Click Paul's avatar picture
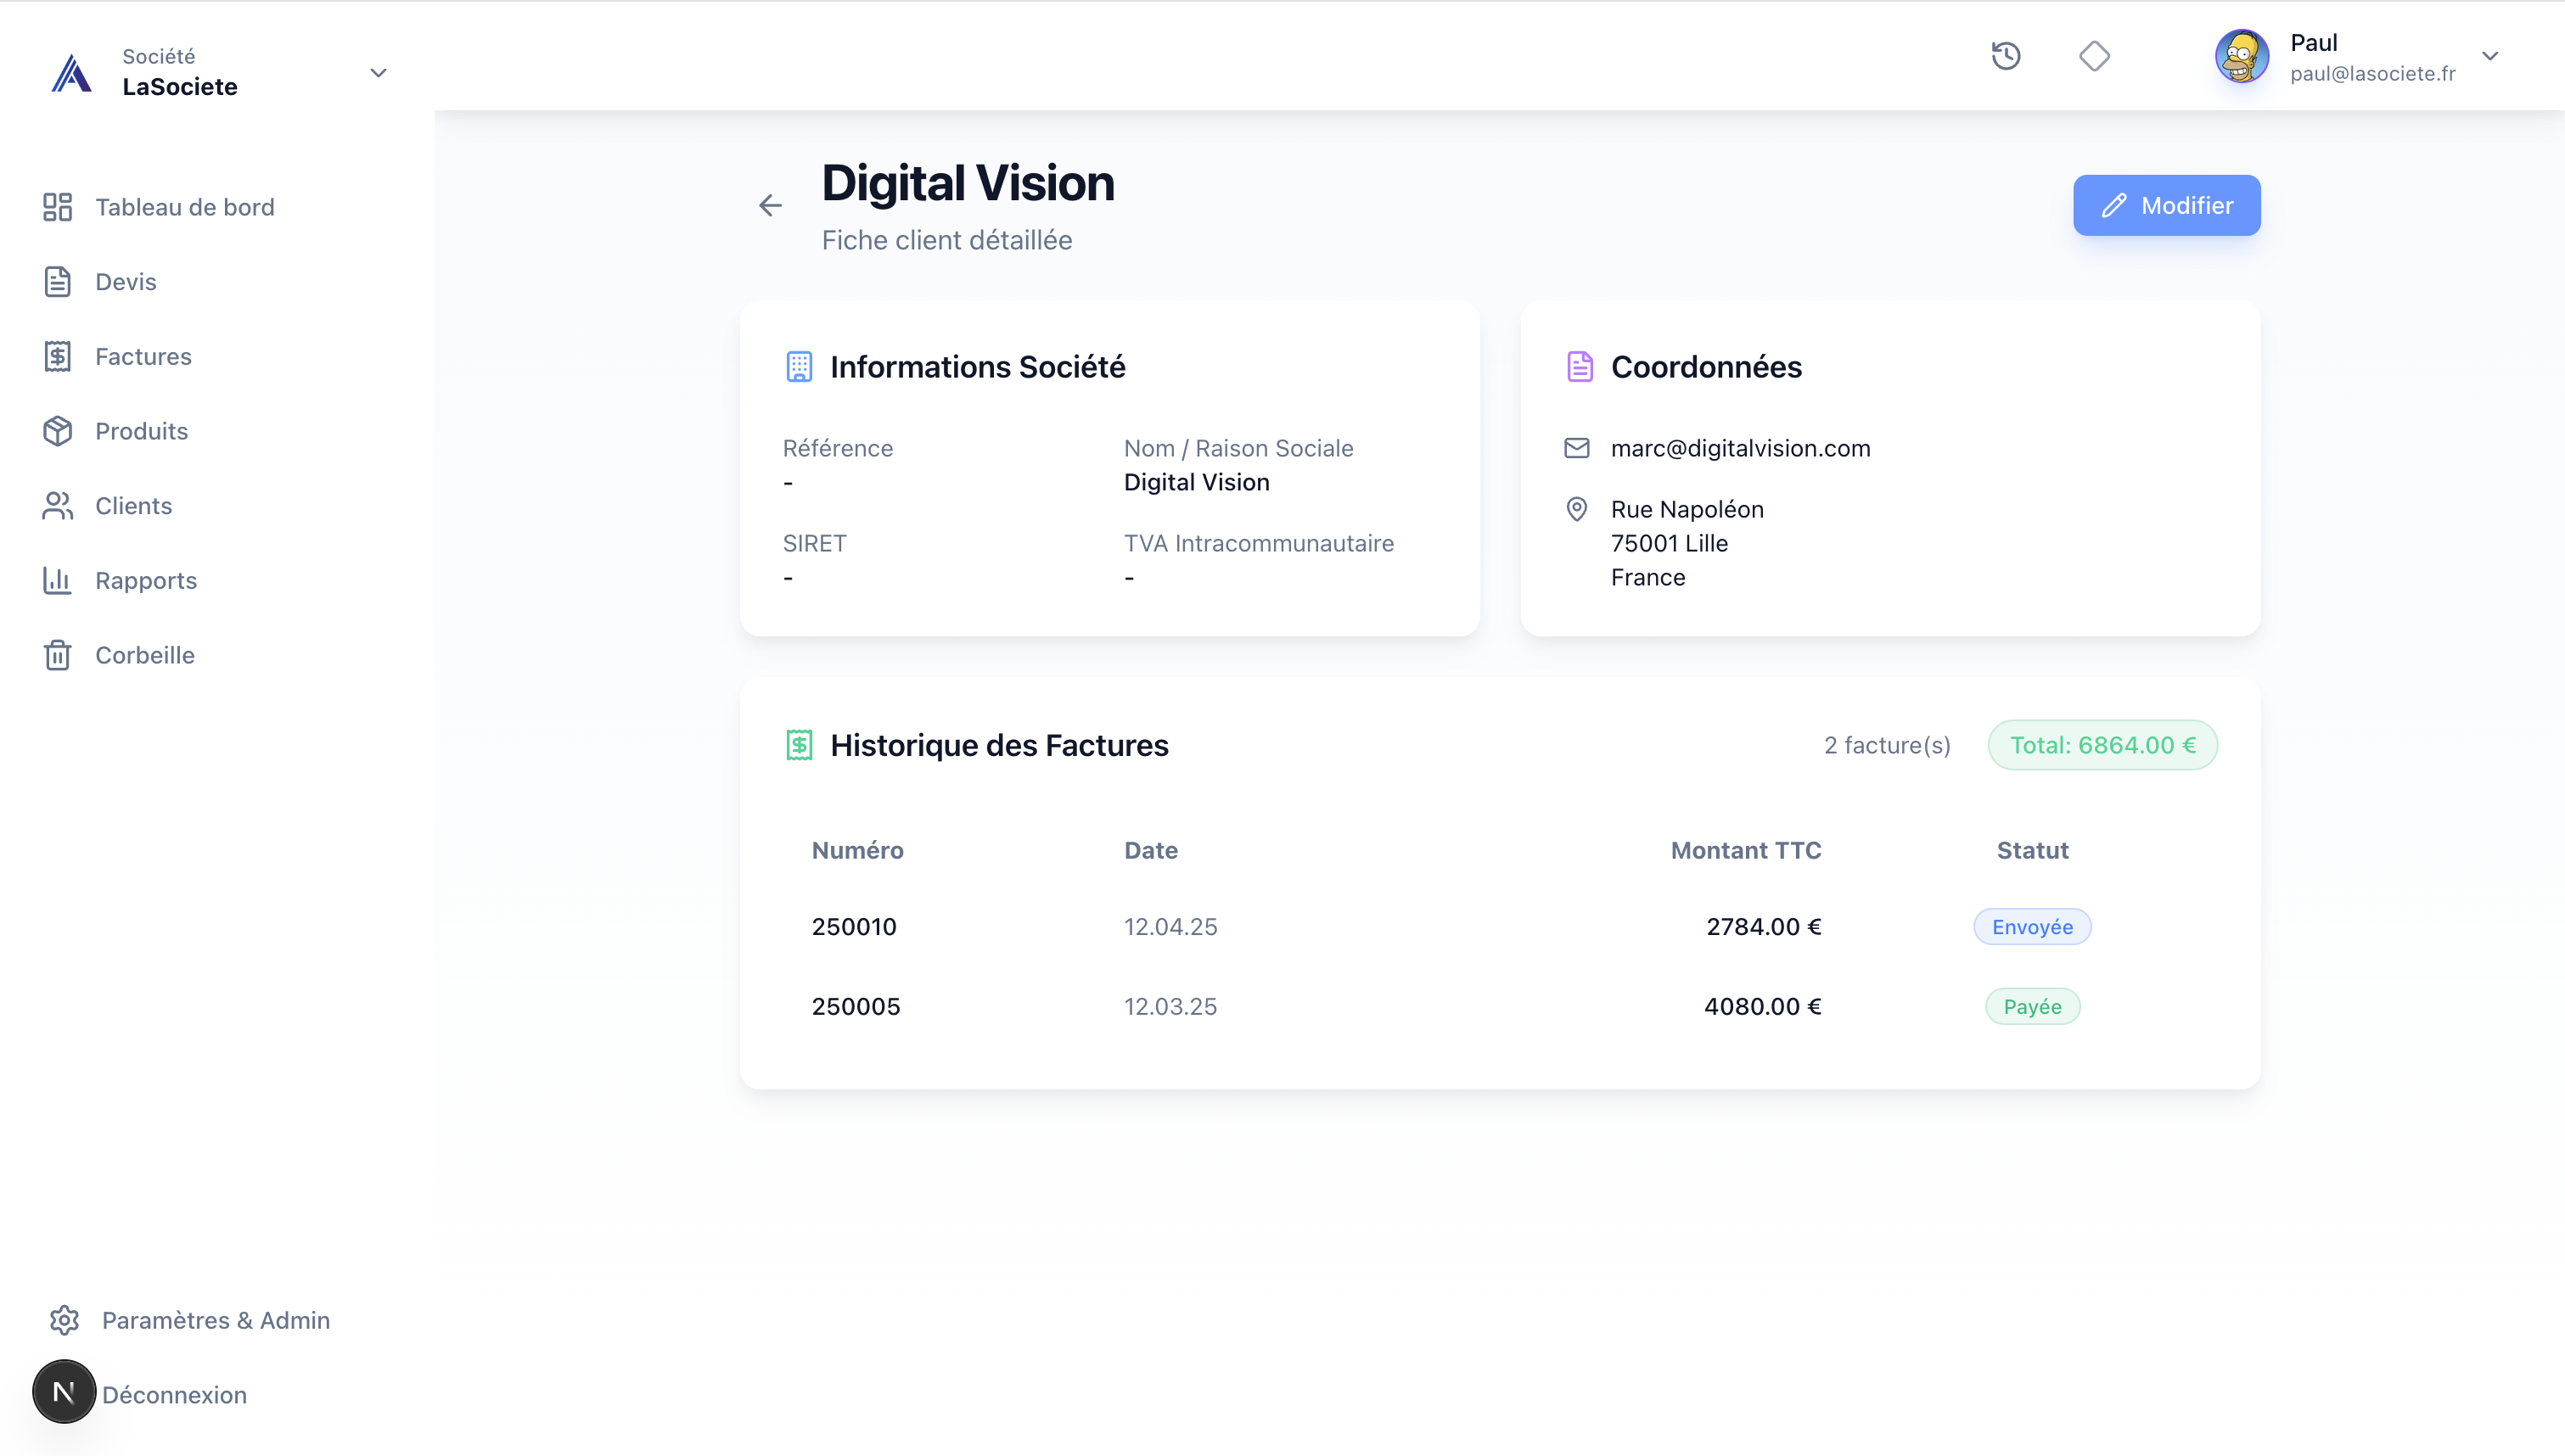 tap(2241, 56)
